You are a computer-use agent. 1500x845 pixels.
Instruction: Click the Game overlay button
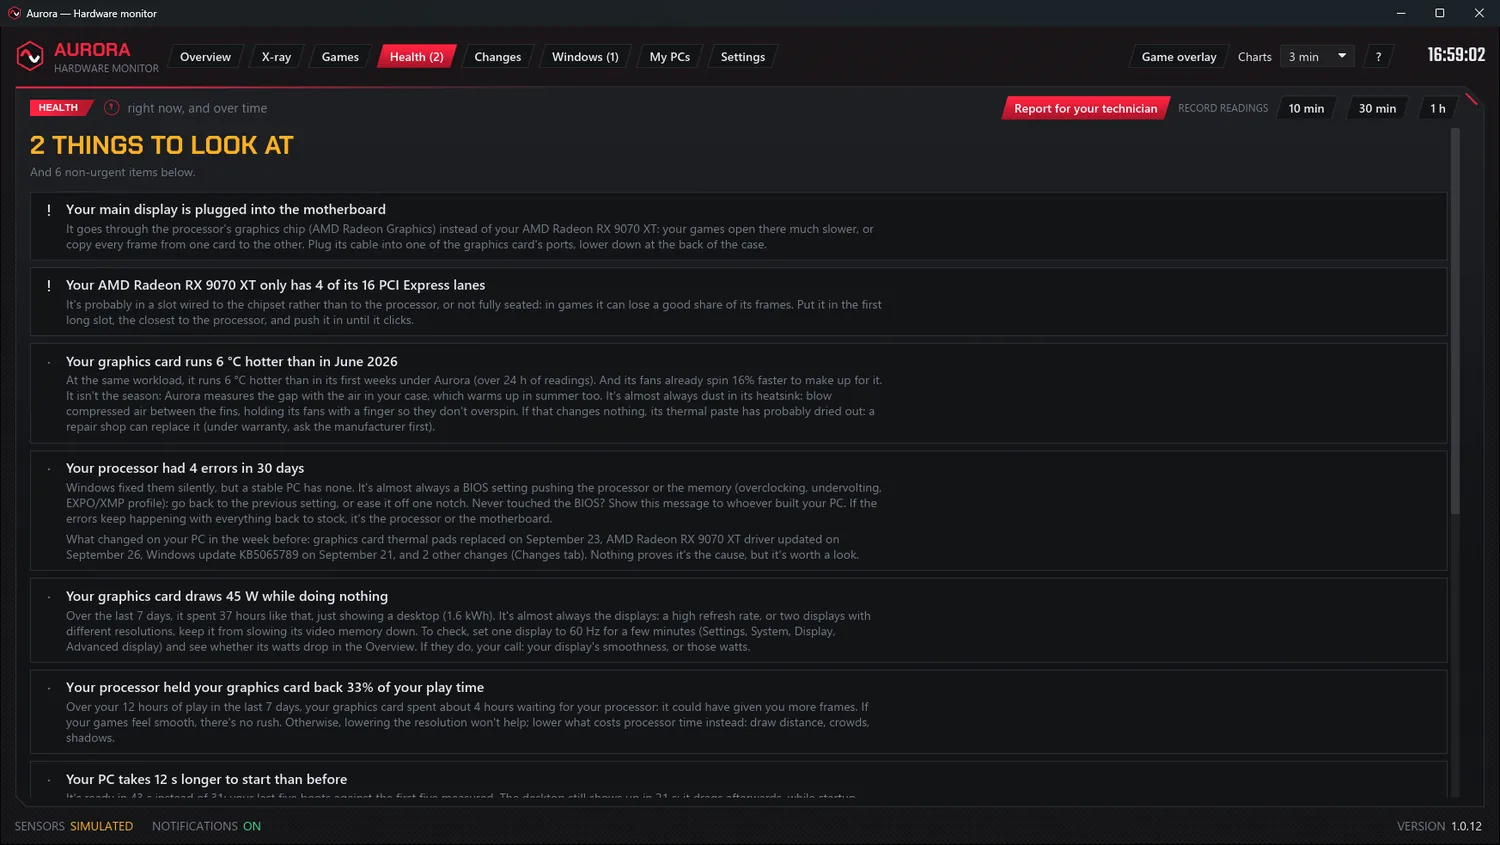(1179, 57)
